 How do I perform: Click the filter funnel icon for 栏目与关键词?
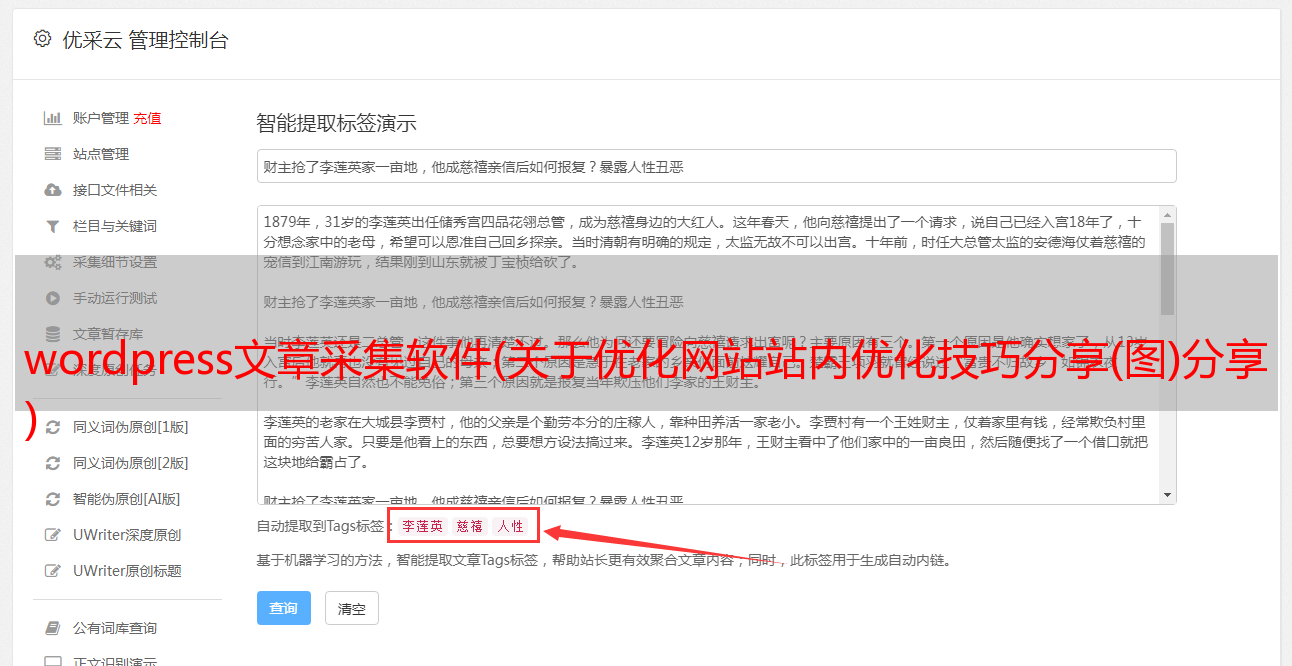click(53, 226)
